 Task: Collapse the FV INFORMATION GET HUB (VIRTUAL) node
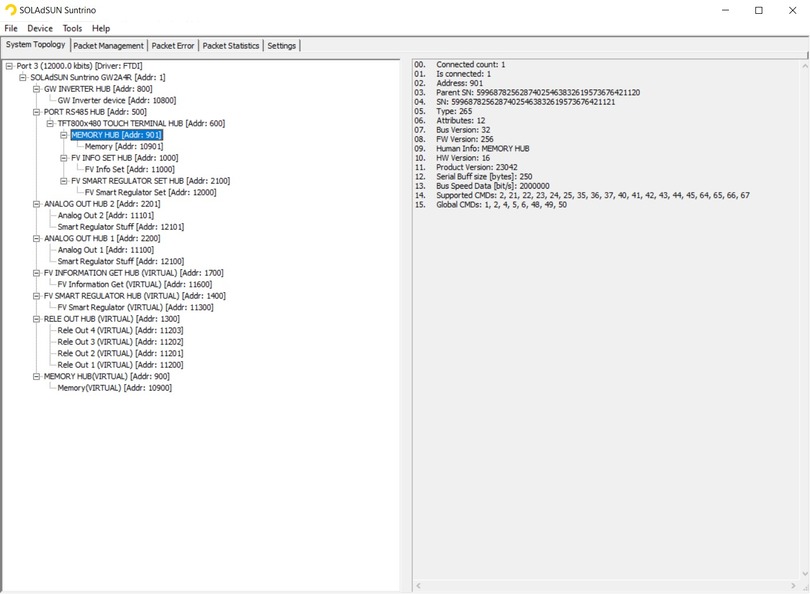tap(36, 273)
